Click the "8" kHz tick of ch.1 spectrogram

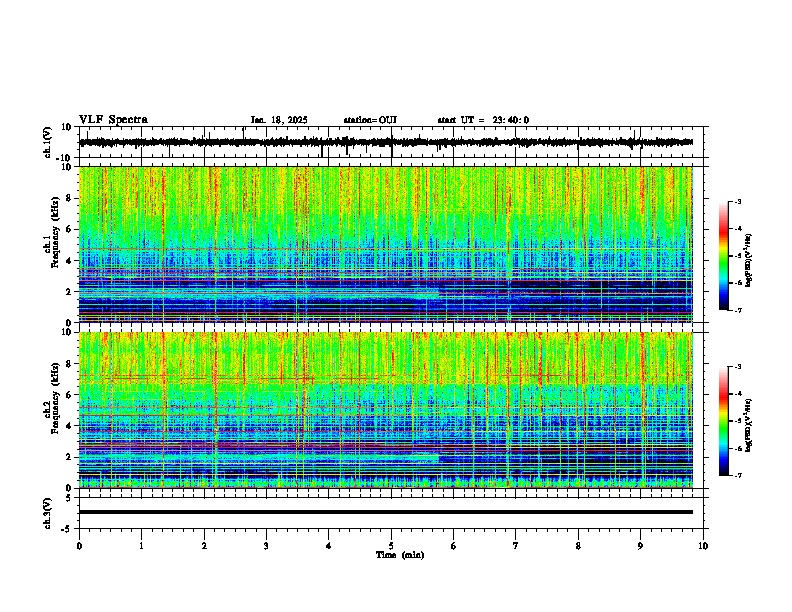70,198
